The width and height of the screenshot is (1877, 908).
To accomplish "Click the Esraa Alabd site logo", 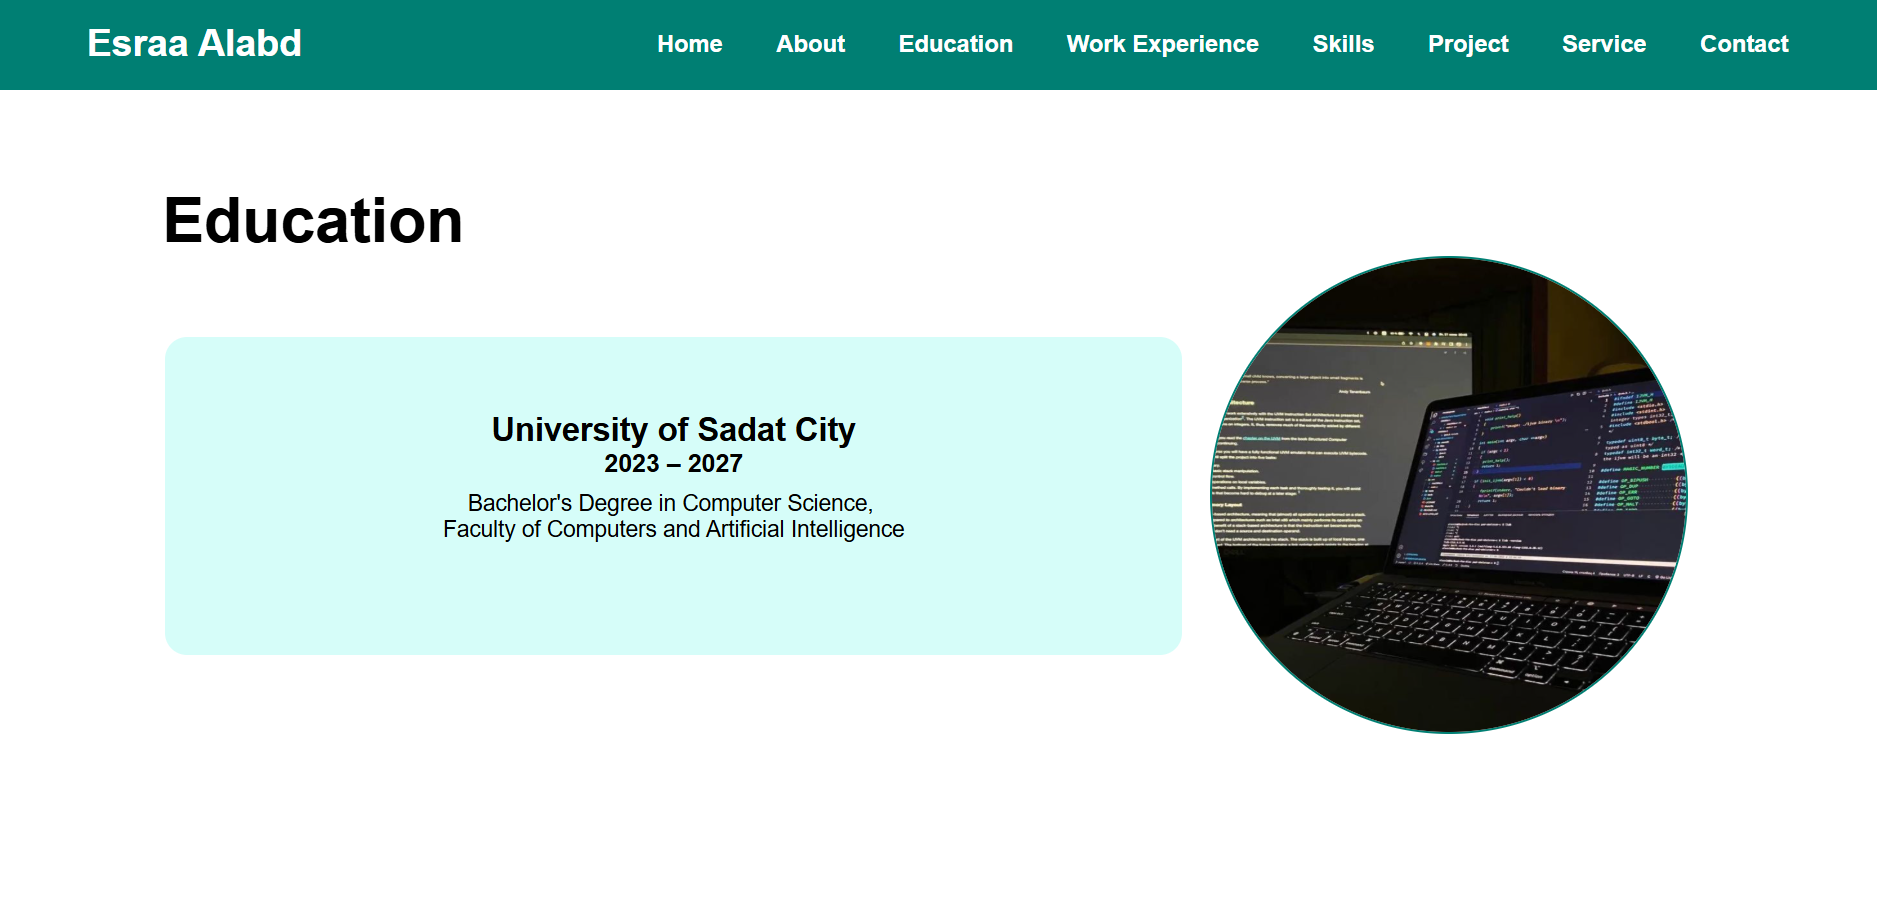I will click(x=194, y=44).
